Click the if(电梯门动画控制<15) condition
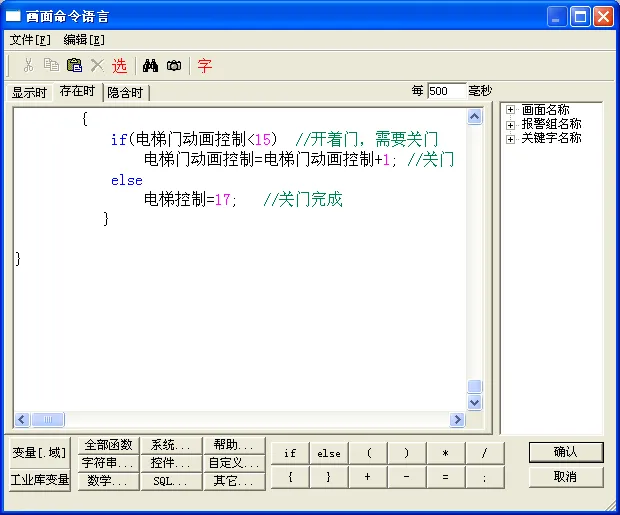The height and width of the screenshot is (515, 620). pyautogui.click(x=194, y=139)
